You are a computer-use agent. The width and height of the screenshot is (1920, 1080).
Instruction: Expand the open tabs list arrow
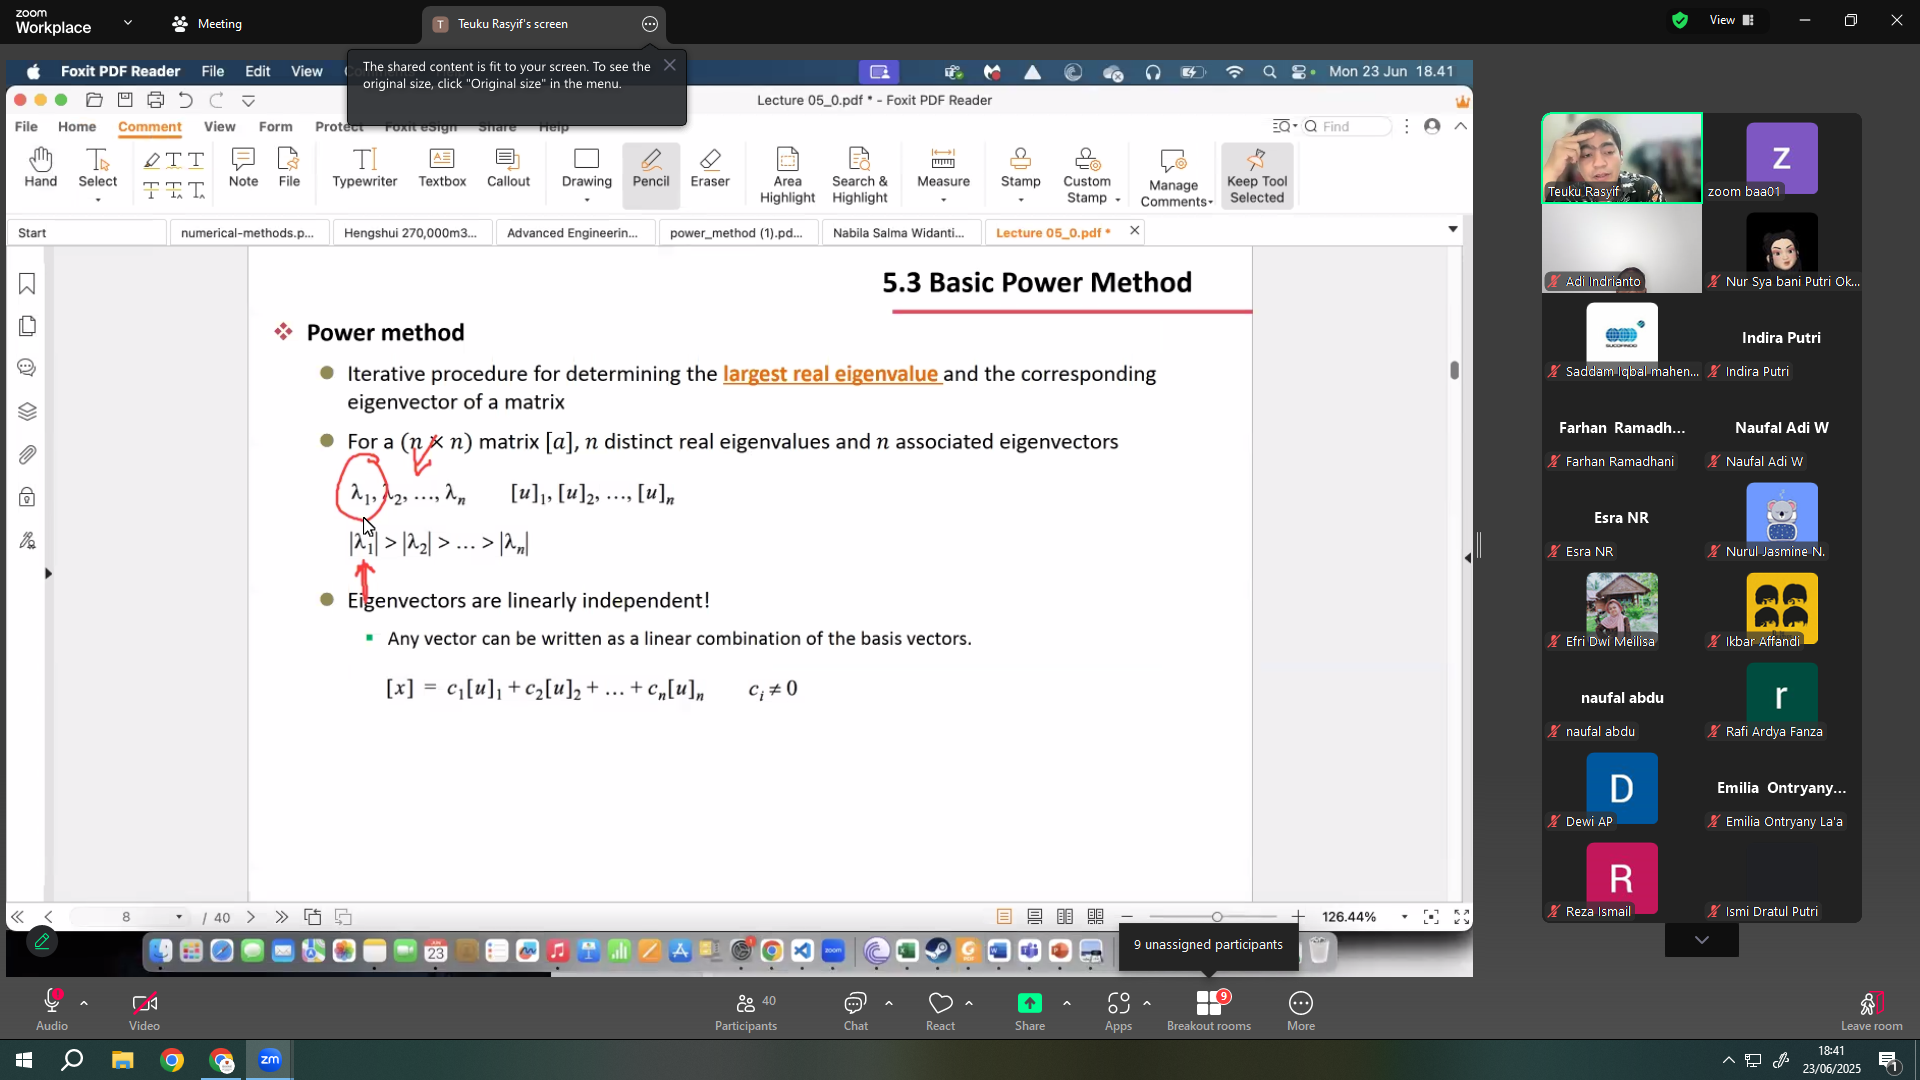[x=1453, y=230]
